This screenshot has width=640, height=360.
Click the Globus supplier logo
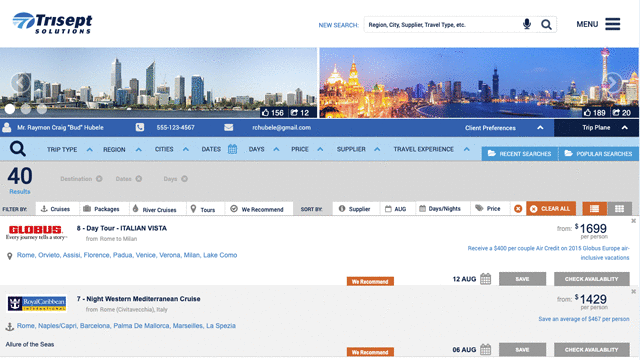36,232
